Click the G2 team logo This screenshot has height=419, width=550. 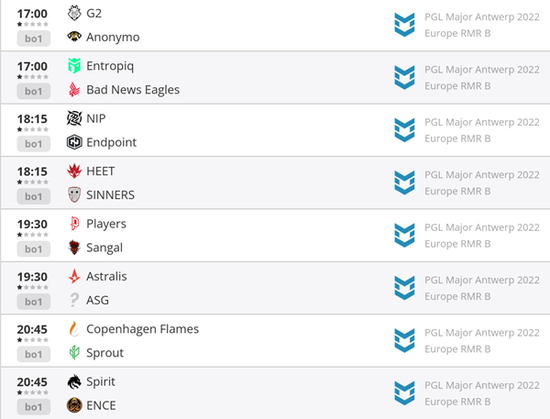[74, 13]
